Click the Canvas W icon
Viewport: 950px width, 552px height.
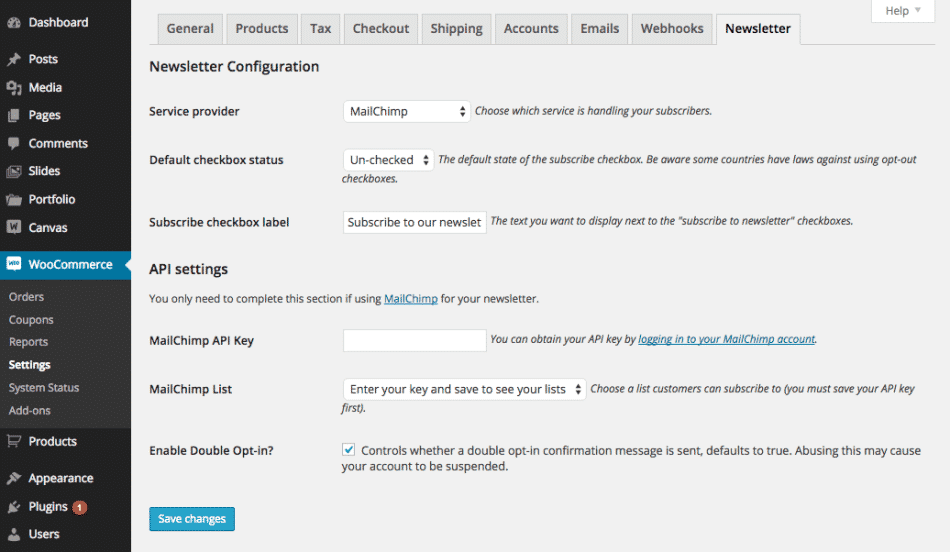[x=14, y=227]
